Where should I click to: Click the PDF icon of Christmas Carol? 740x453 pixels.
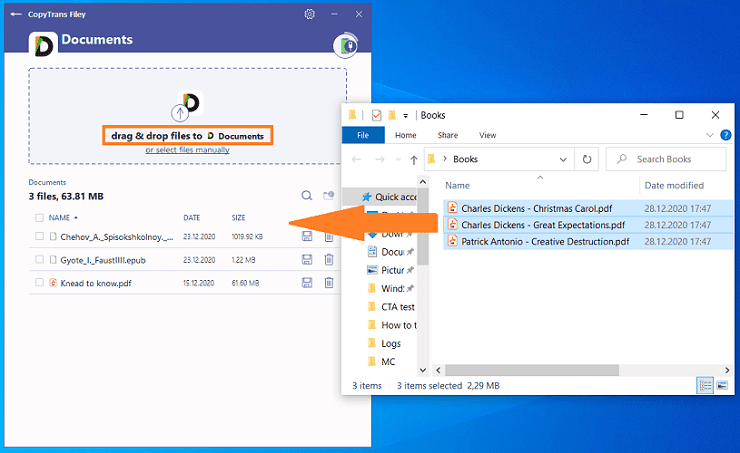pyautogui.click(x=453, y=208)
